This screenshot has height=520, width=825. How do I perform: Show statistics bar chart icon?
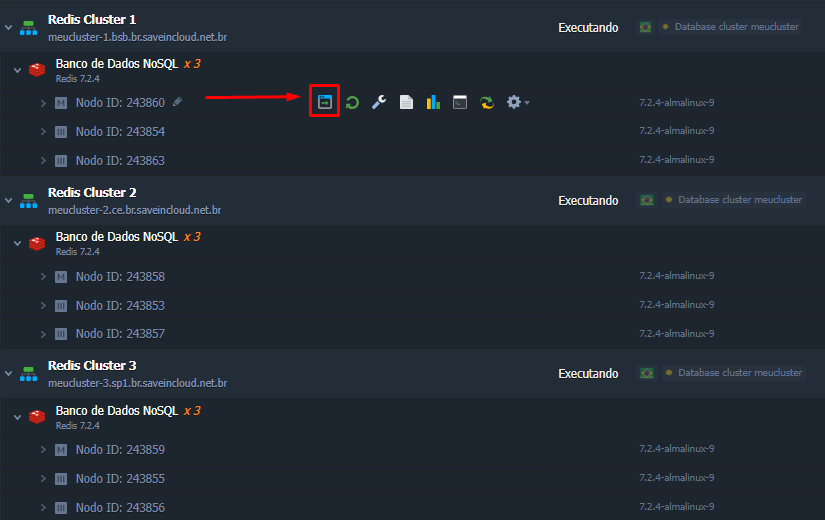pyautogui.click(x=433, y=102)
